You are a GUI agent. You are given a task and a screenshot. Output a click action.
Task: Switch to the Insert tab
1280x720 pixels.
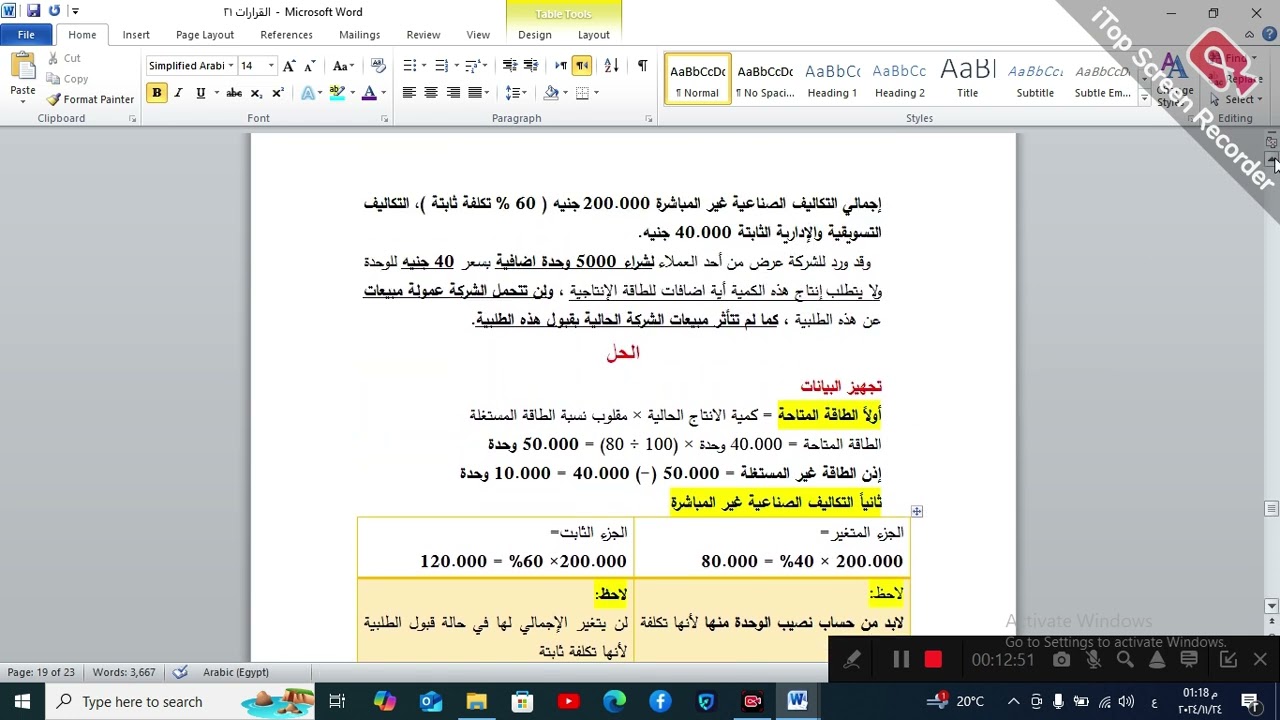(136, 35)
